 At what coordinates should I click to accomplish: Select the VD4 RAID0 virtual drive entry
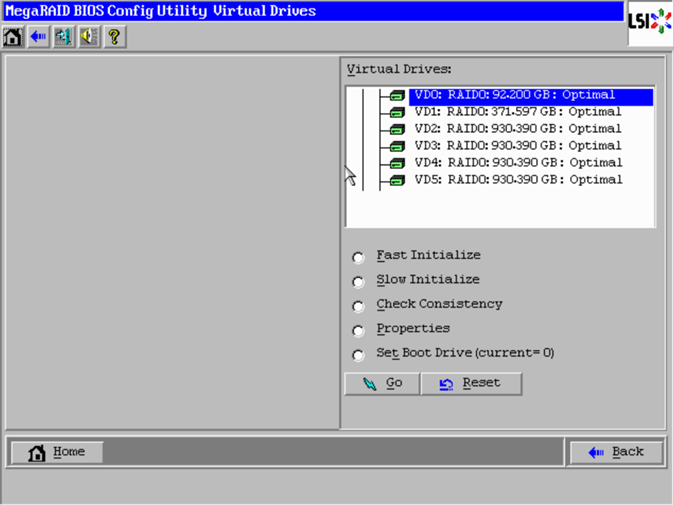(x=517, y=163)
